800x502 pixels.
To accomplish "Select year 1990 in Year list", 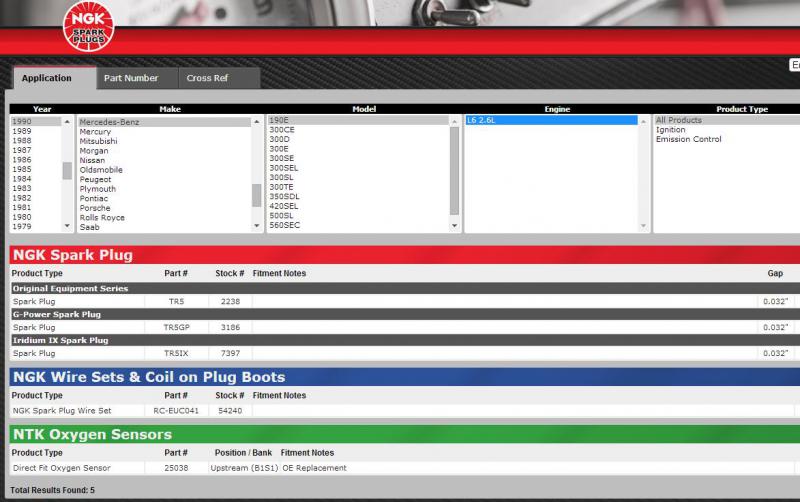I will click(x=36, y=121).
